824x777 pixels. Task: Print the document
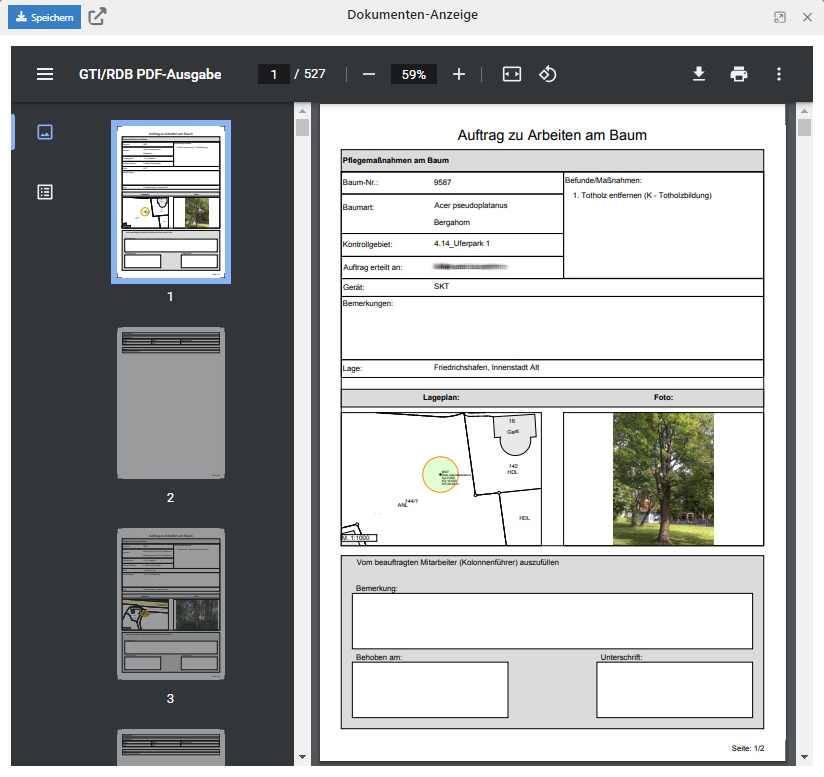coord(739,74)
